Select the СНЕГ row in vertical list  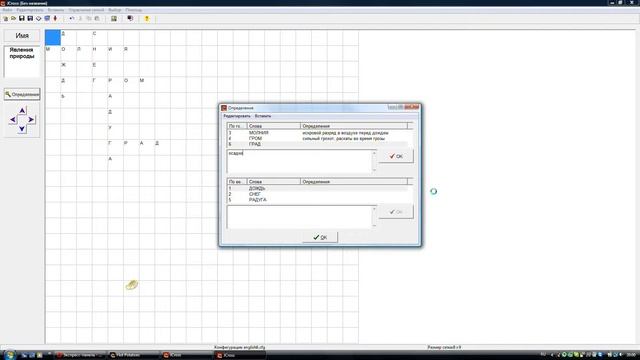(317, 194)
